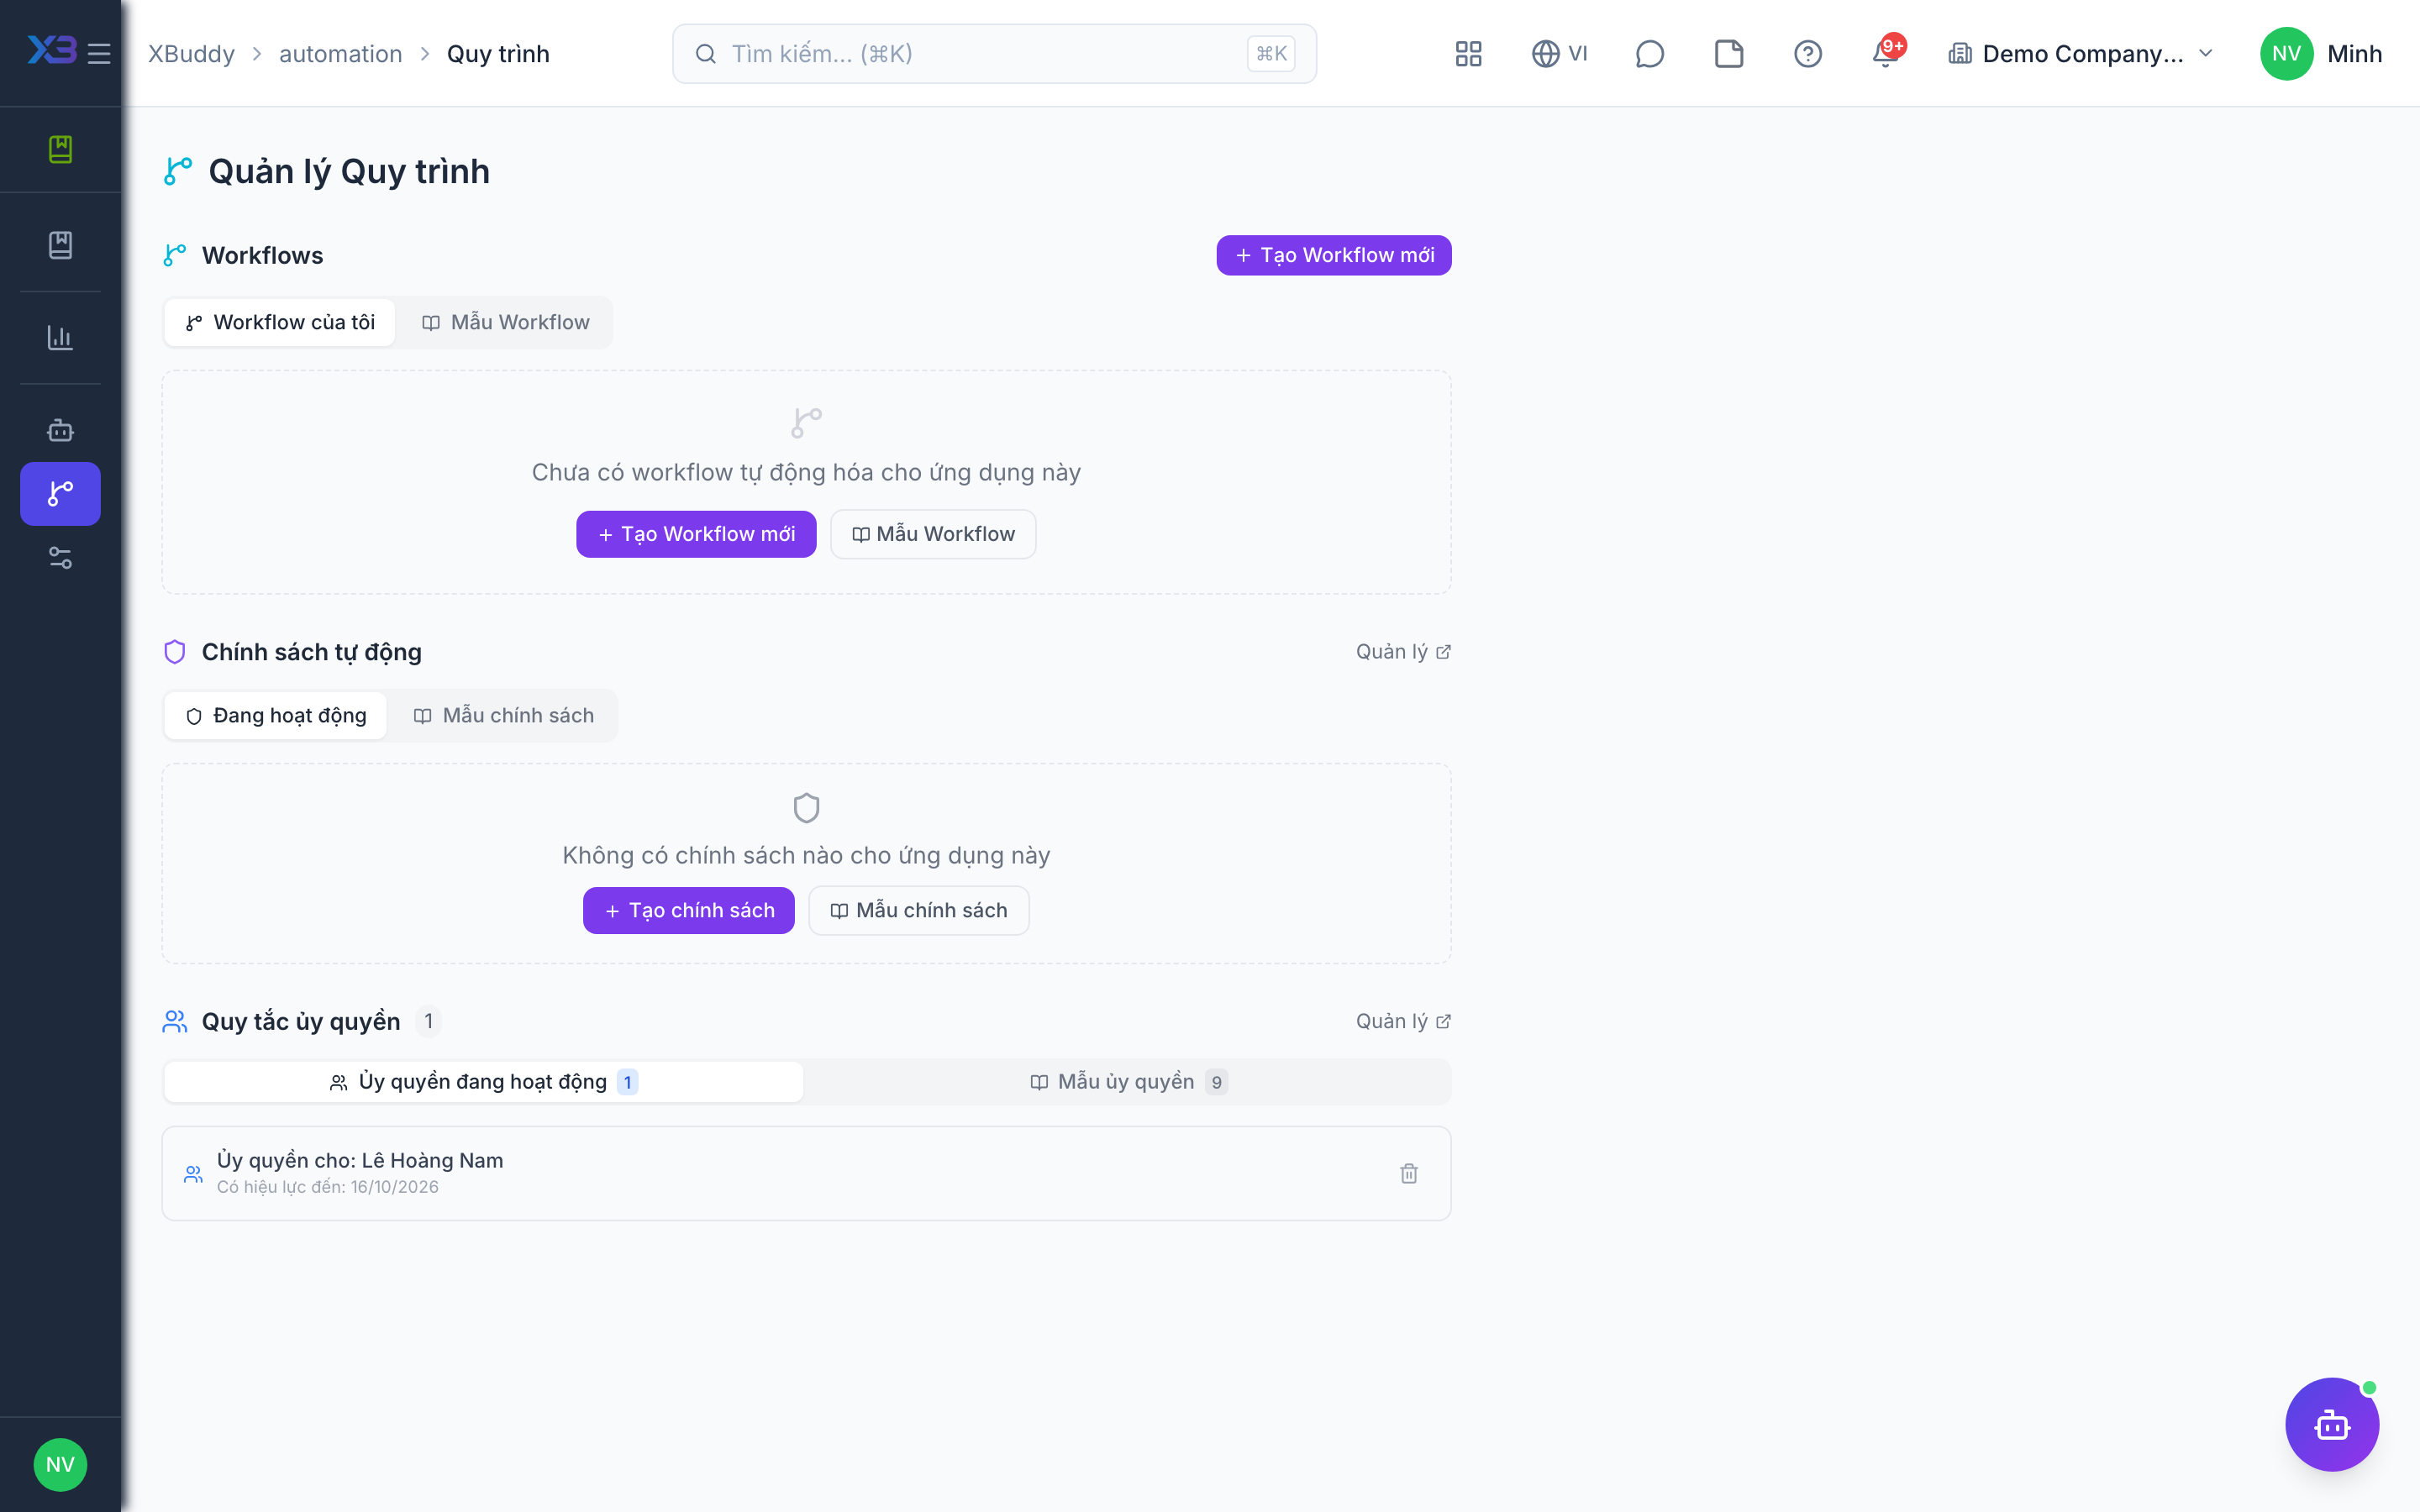Open Quản lý link for Chính sách tự động
2420x1512 pixels.
pos(1403,652)
